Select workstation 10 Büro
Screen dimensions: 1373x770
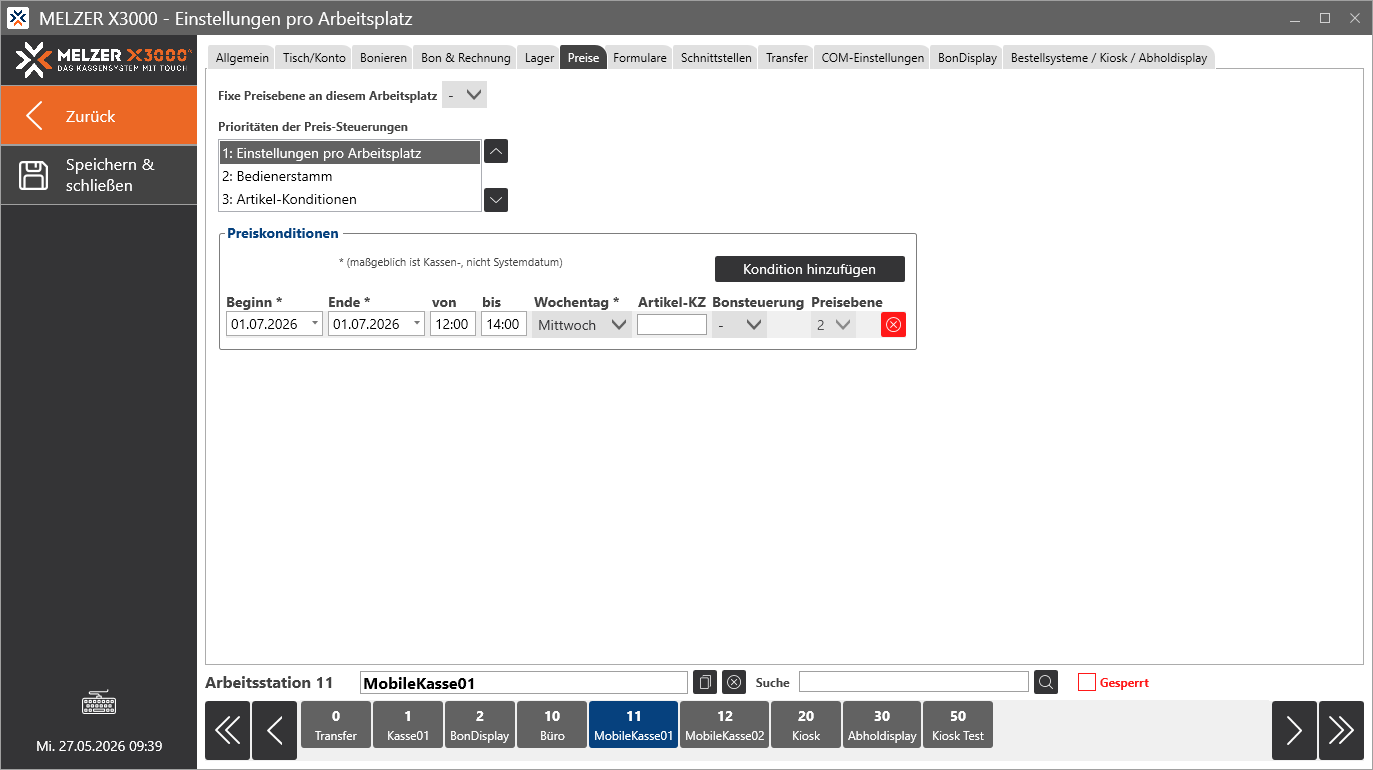pyautogui.click(x=552, y=726)
